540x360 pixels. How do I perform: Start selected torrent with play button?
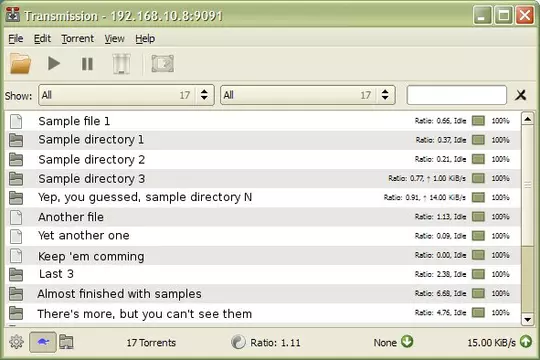coord(54,64)
